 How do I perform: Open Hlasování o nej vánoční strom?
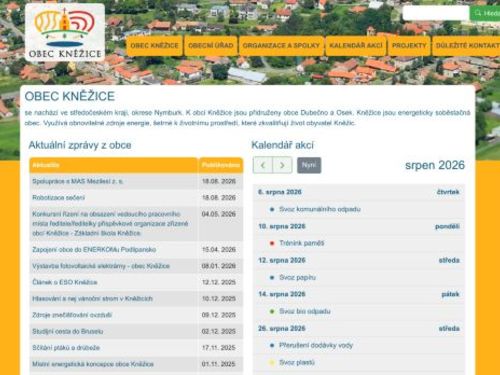pos(92,299)
